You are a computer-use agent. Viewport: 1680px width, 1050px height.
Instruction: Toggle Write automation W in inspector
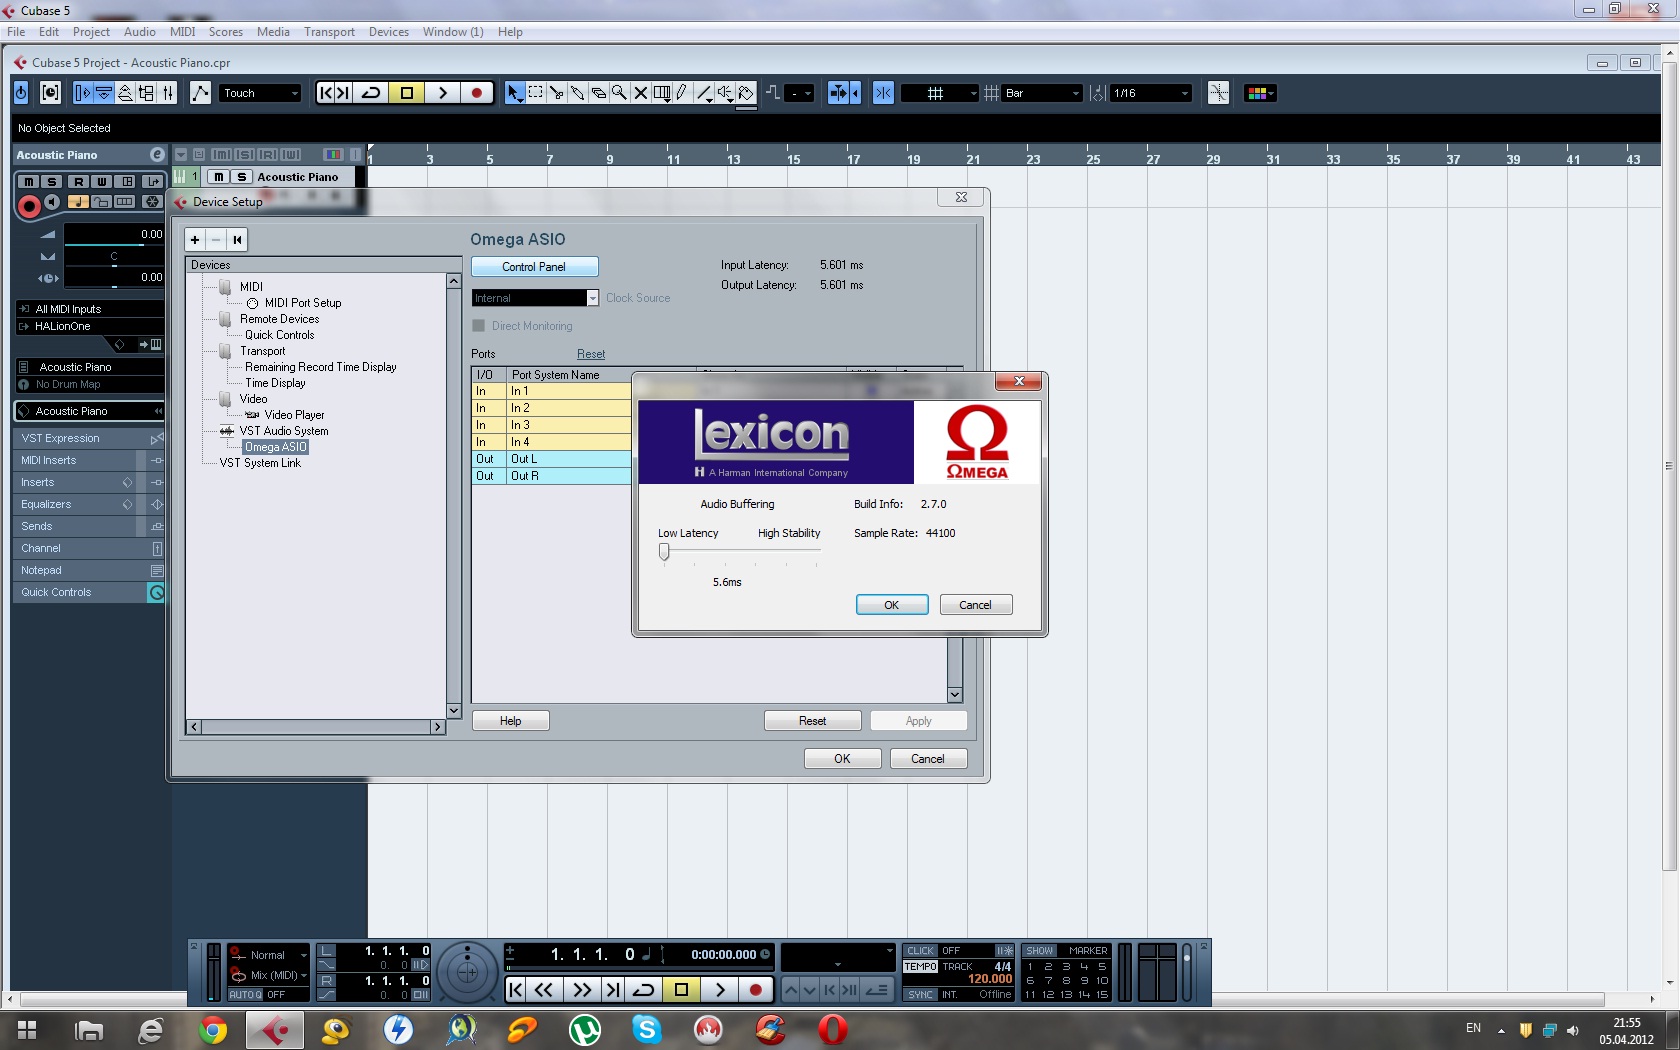click(102, 182)
